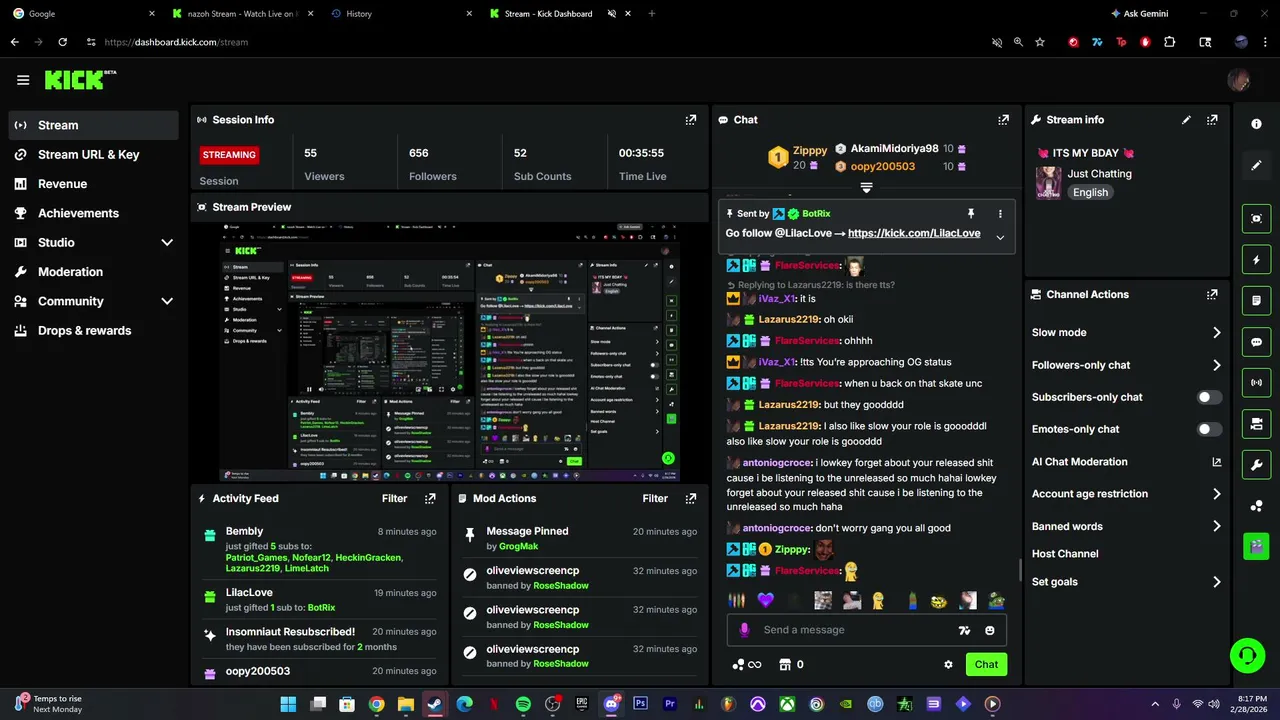Toggle Emotes-only chat switch

[1210, 429]
